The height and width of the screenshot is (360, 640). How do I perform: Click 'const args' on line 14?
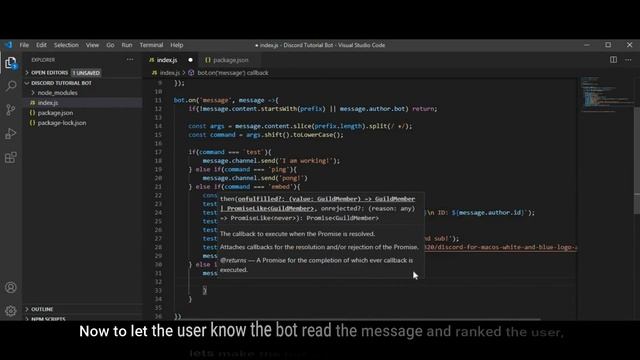click(206, 126)
